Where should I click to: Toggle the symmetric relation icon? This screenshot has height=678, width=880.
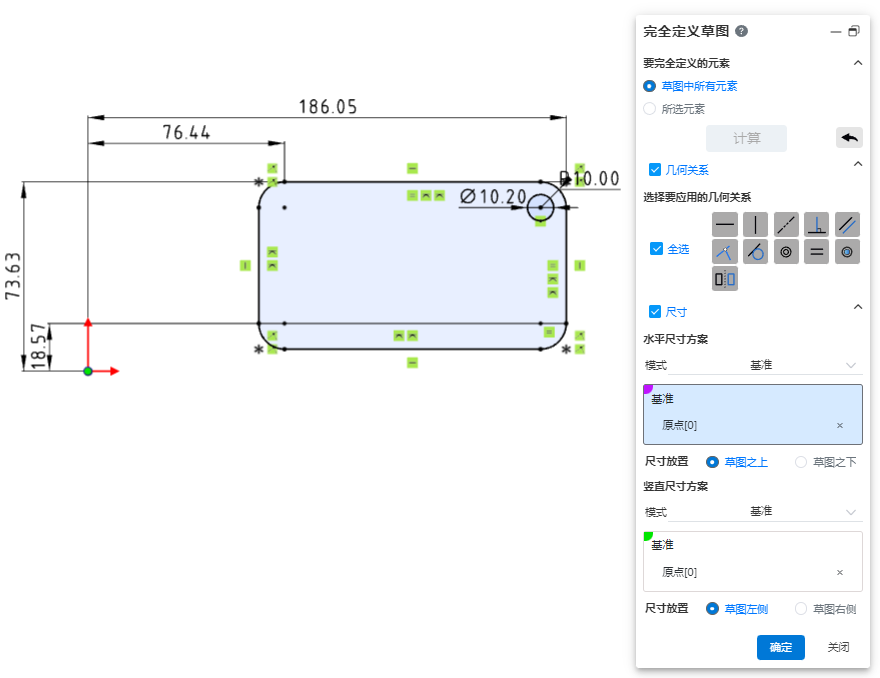click(x=725, y=279)
